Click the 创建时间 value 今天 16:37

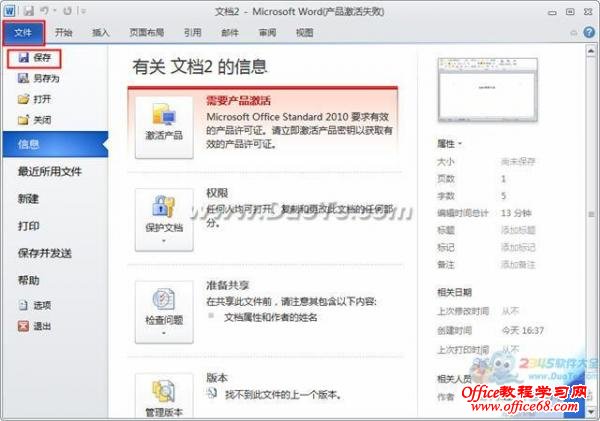coord(523,330)
